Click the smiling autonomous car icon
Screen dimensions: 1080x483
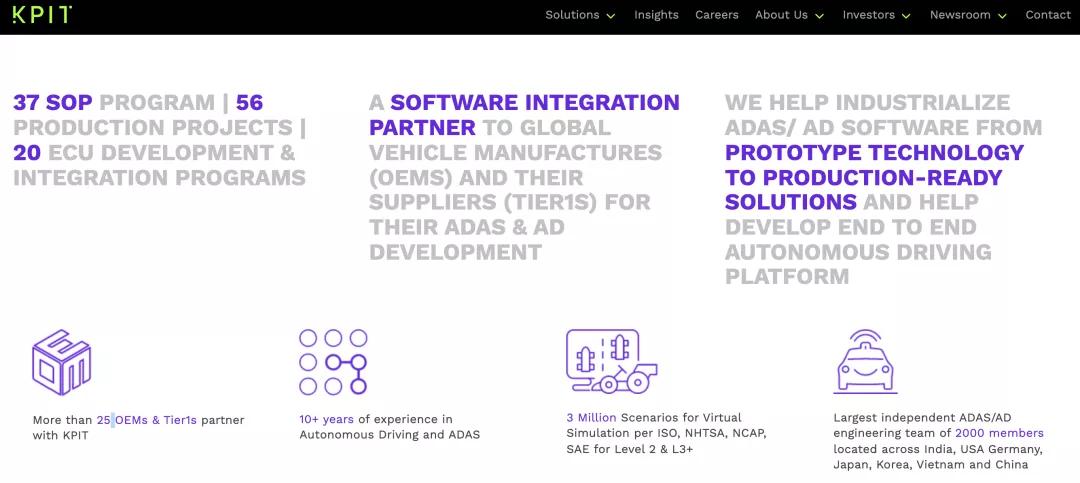pos(865,362)
